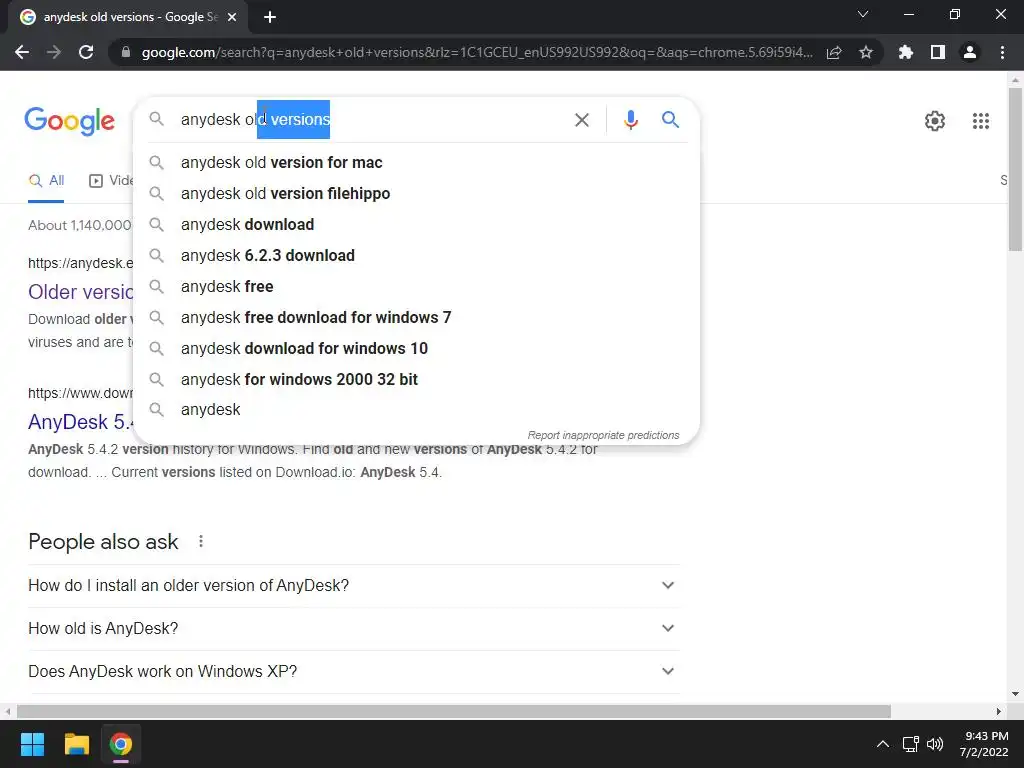The height and width of the screenshot is (768, 1024).
Task: Click the Google logo
Action: 69,121
